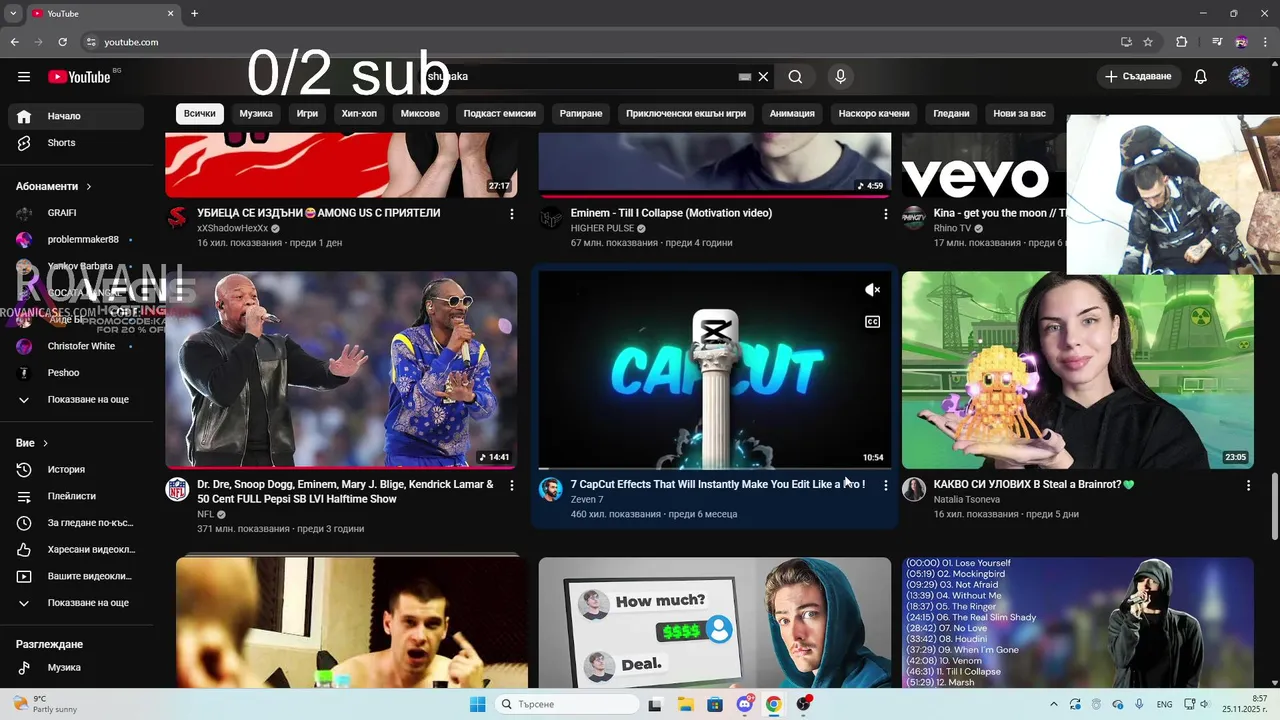Open Харесани видеоклипове list
Screen dimensions: 1280x720
[76, 550]
